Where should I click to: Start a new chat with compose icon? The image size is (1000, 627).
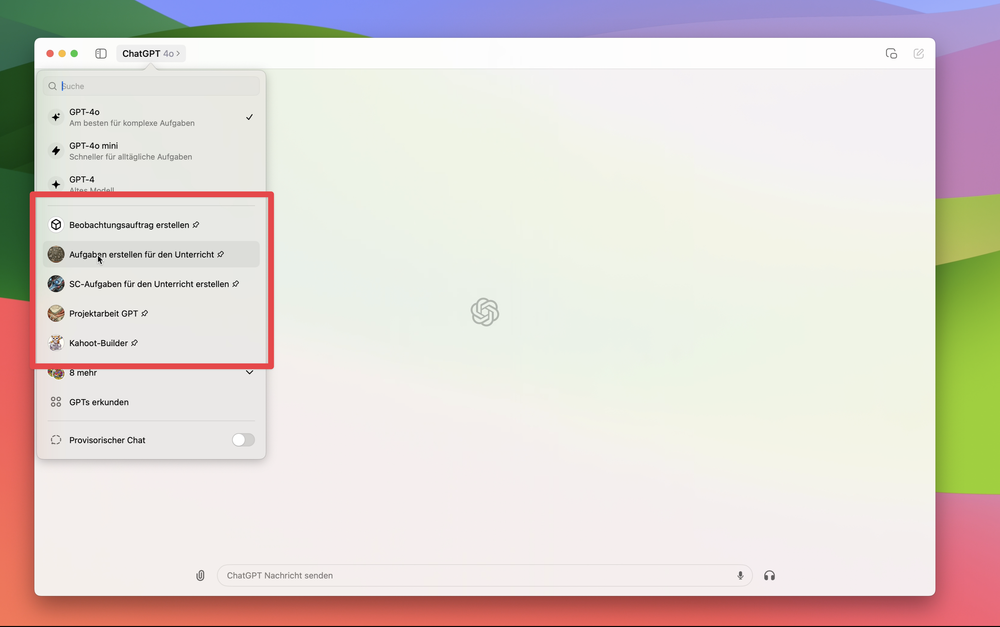click(918, 54)
